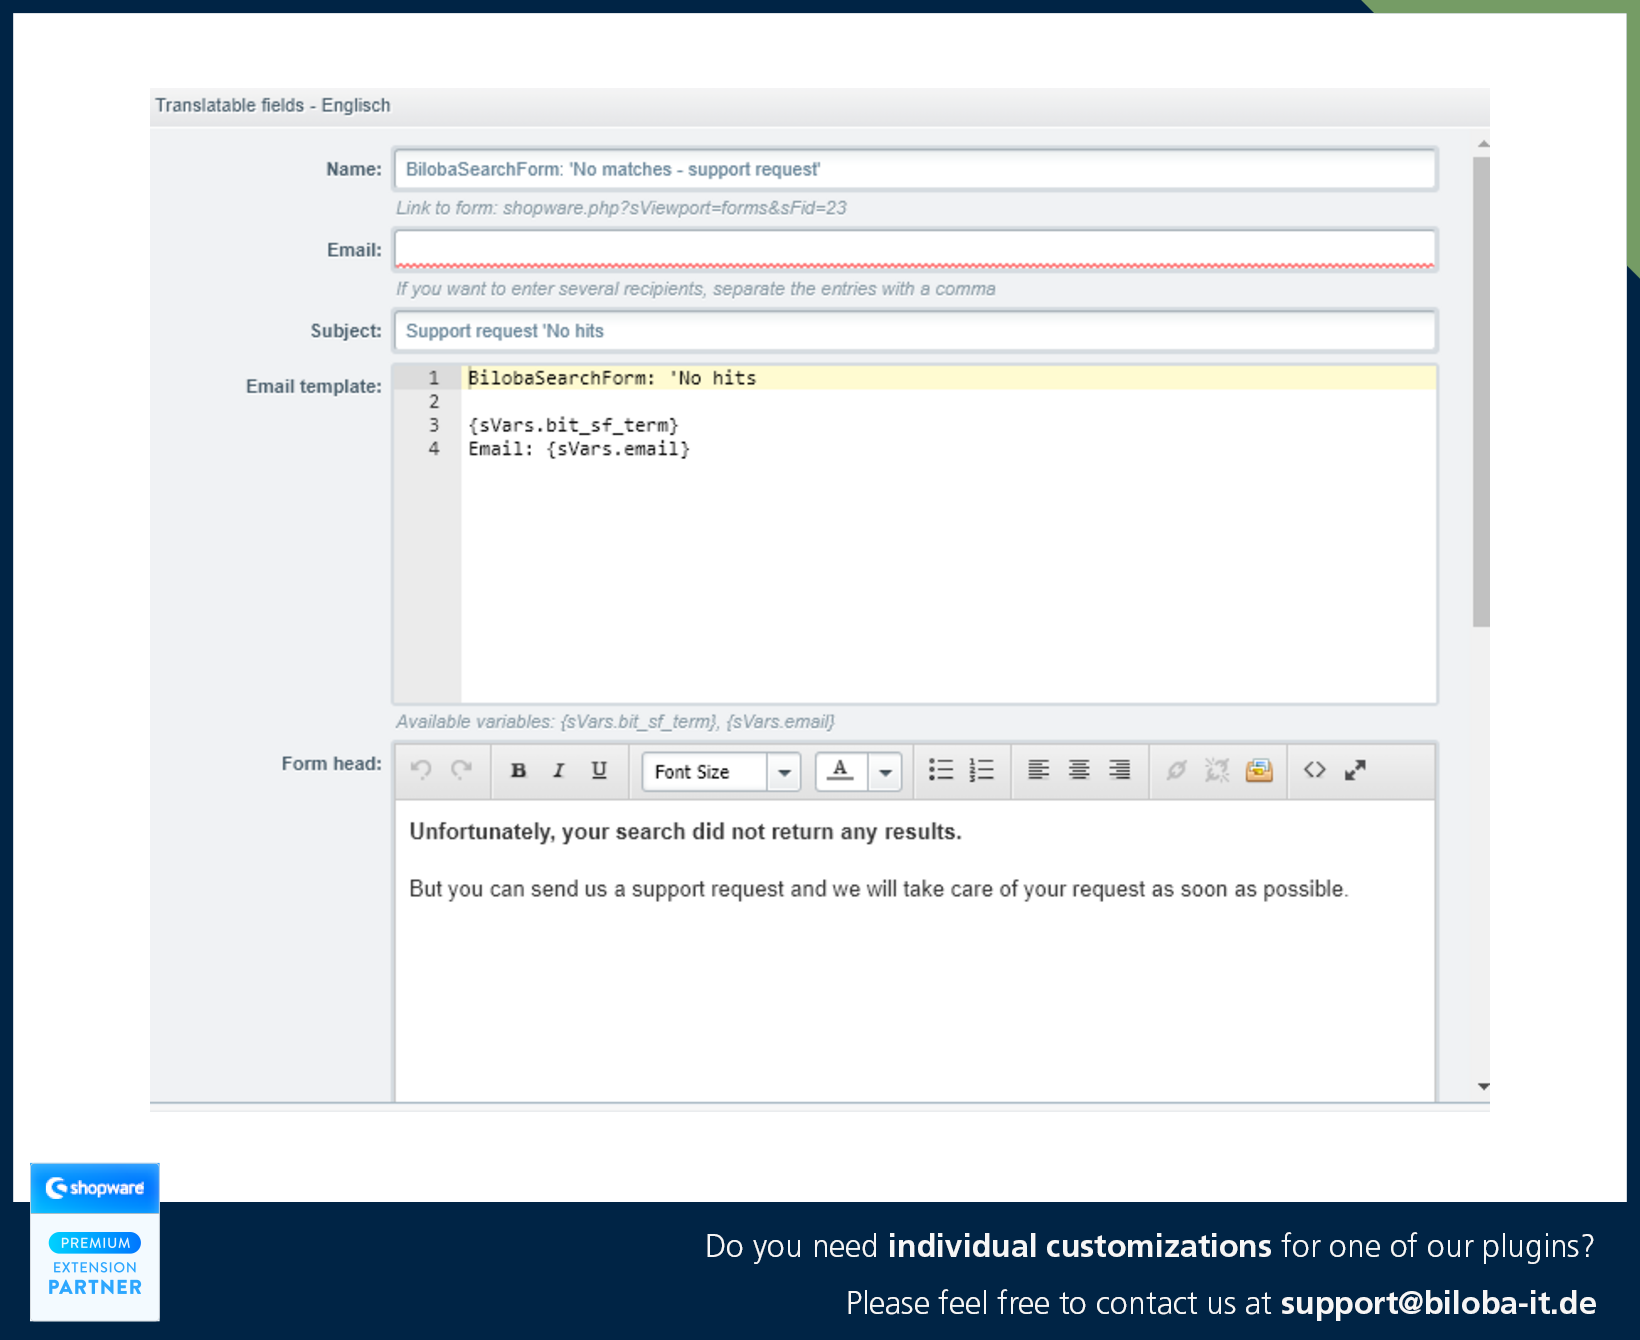This screenshot has width=1640, height=1340.
Task: Switch to HTML source code view
Action: (x=1315, y=770)
